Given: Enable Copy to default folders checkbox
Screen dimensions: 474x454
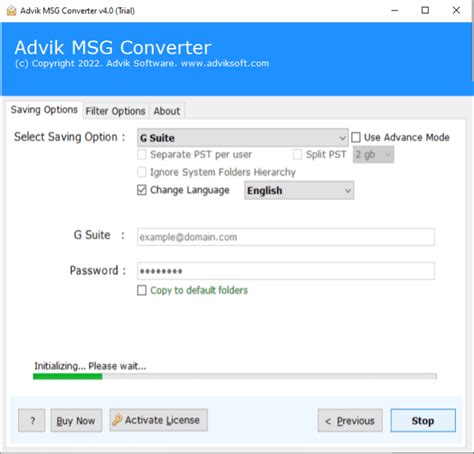Looking at the screenshot, I should click(142, 290).
